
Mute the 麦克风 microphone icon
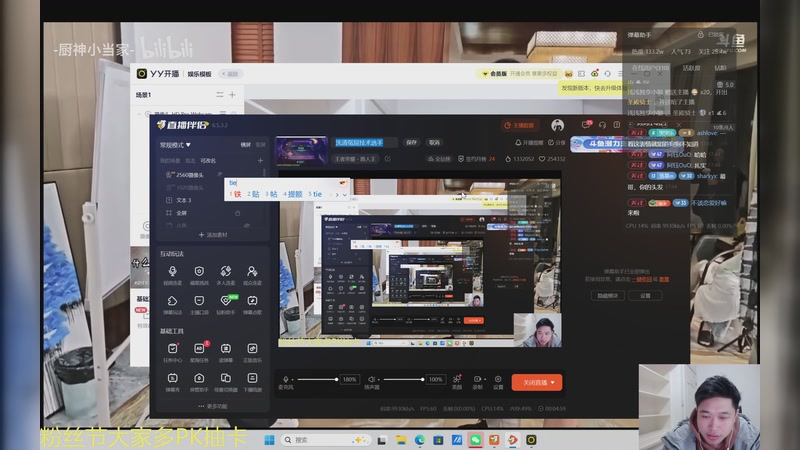tap(286, 379)
